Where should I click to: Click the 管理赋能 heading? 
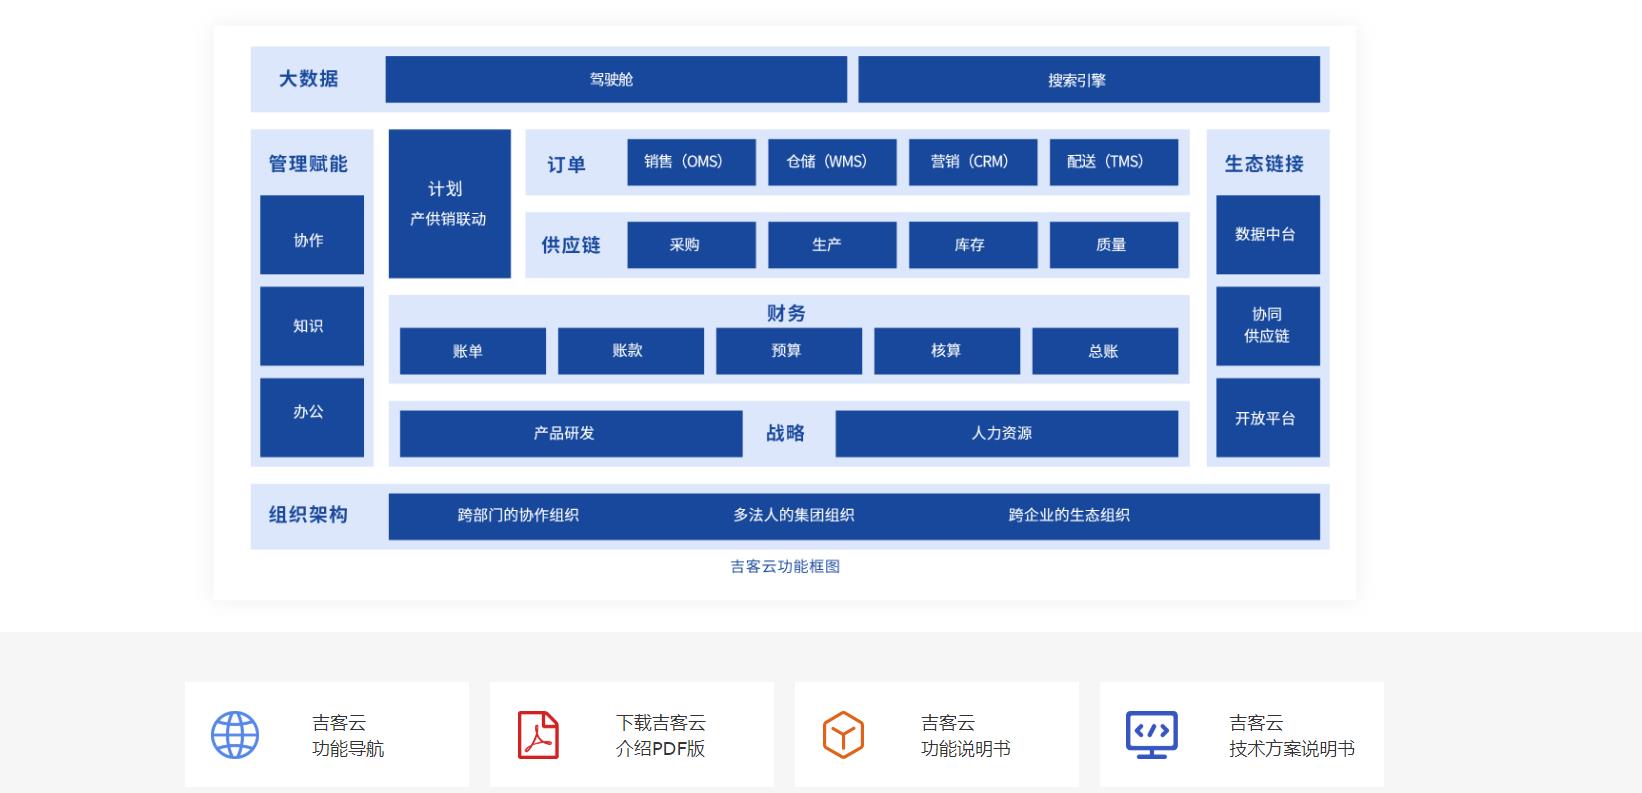point(308,164)
